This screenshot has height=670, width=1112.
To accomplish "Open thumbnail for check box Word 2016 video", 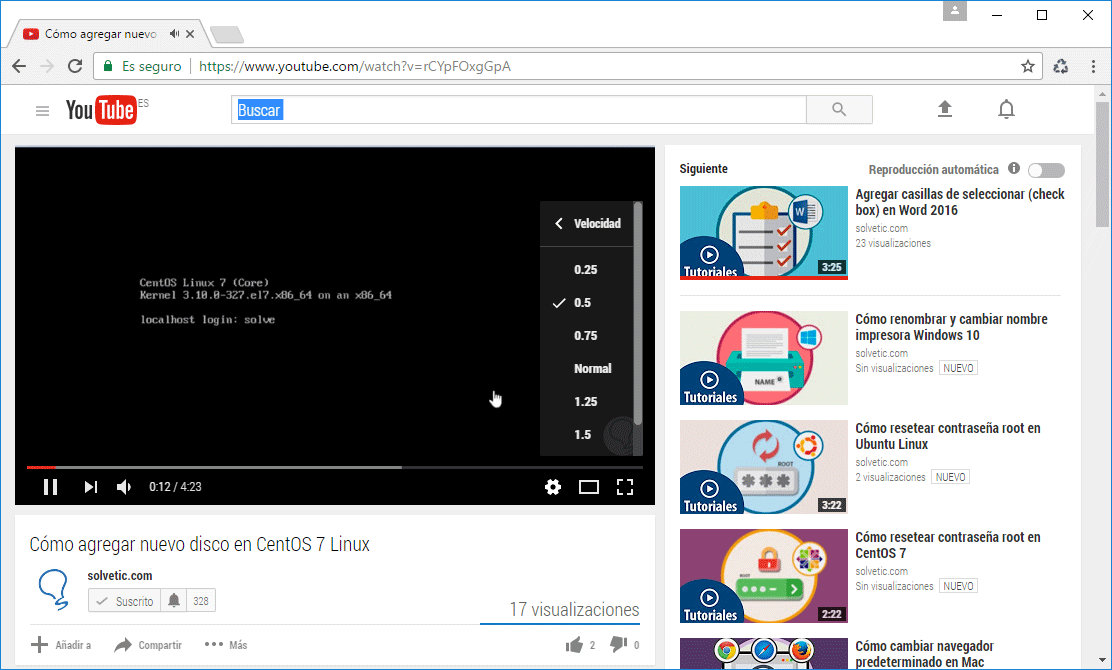I will tap(764, 233).
